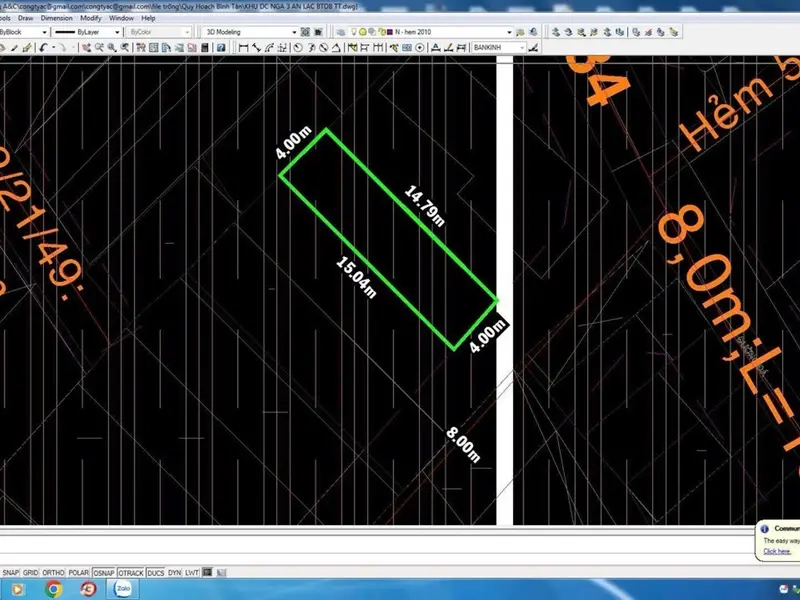Viewport: 800px width, 600px height.
Task: Click the "Click here" notification link
Action: [x=777, y=551]
